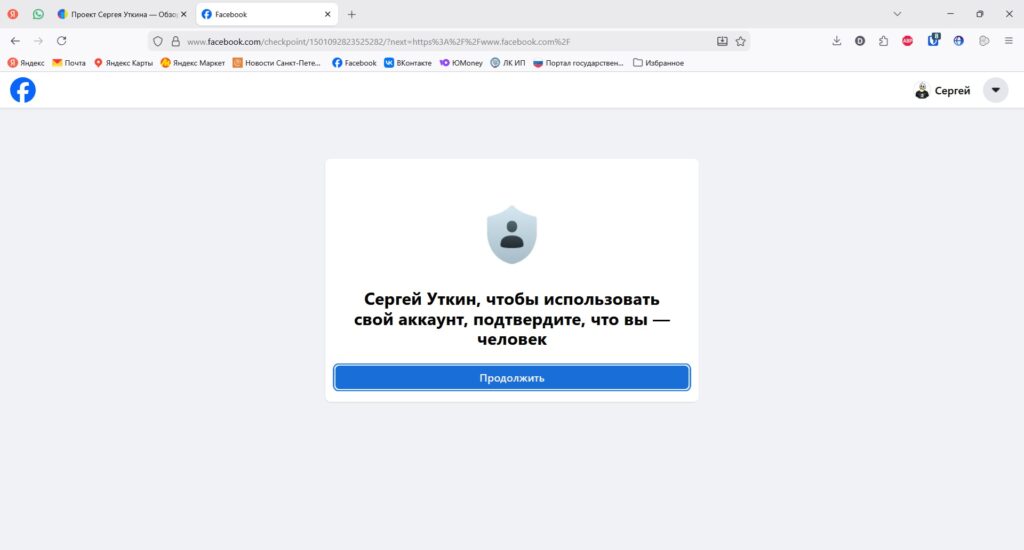Click the WhatsApp pinned tab icon

tap(38, 14)
